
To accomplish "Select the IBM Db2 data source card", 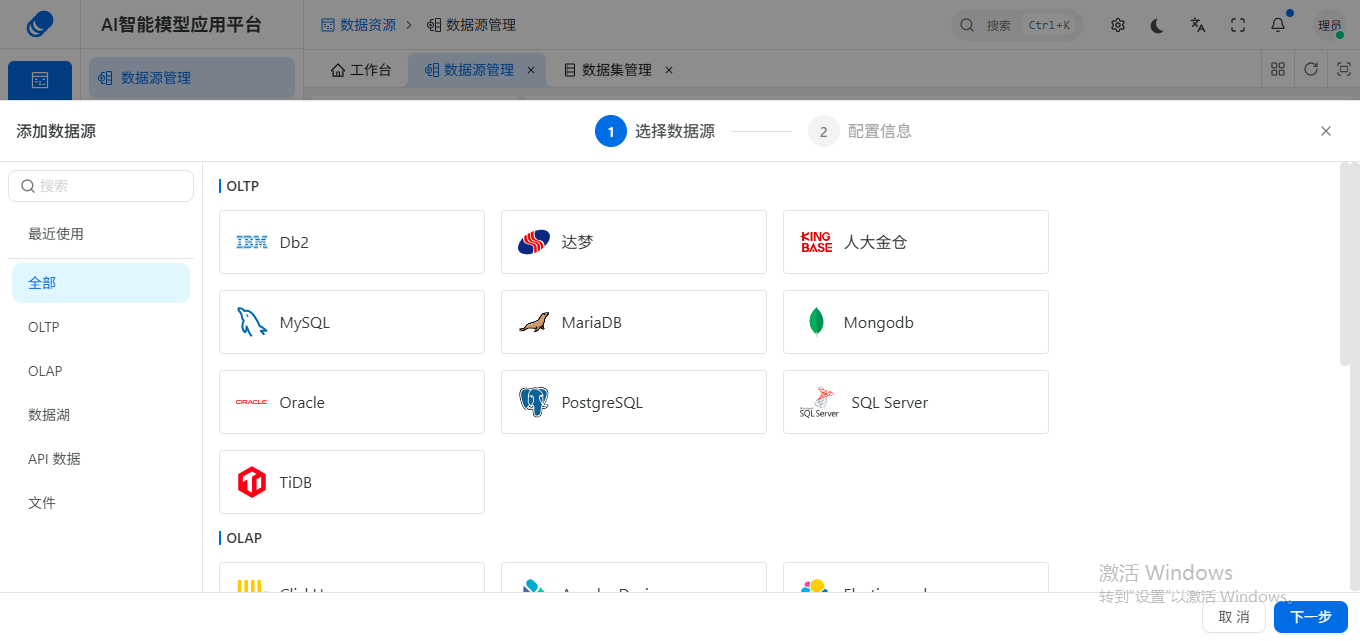I will tap(352, 242).
